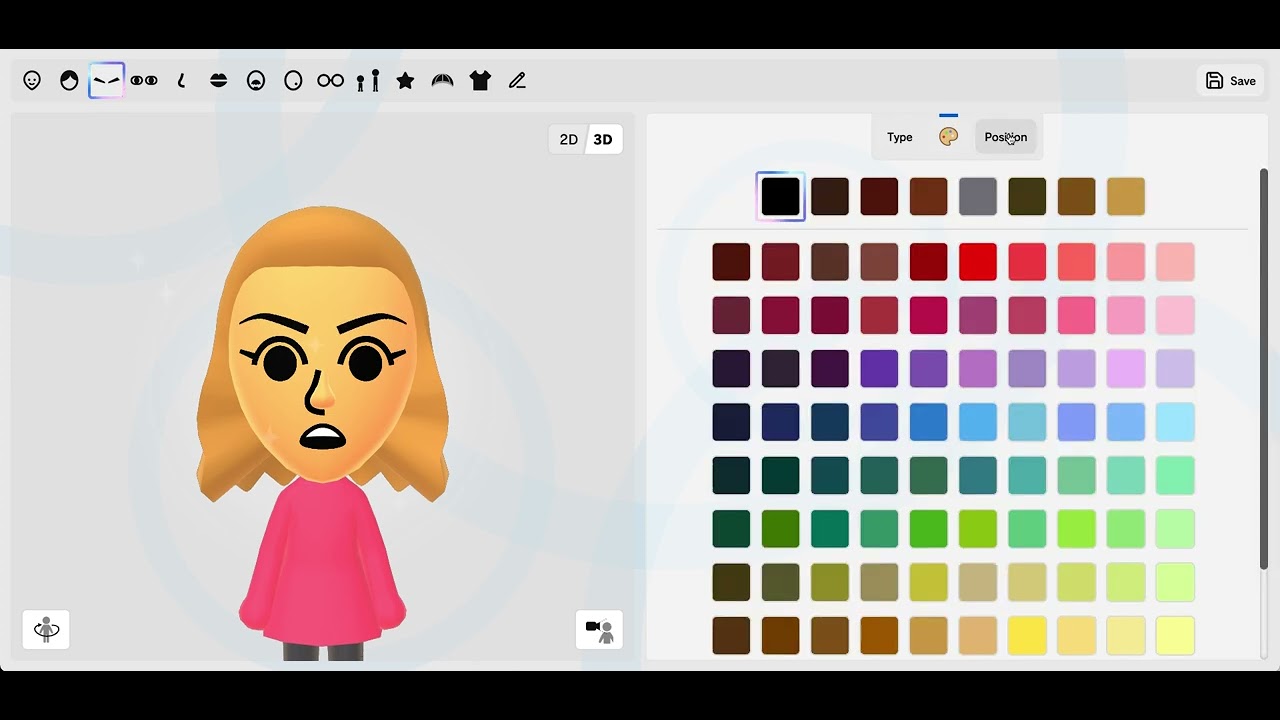The width and height of the screenshot is (1280, 720).
Task: Save the character
Action: 1231,81
